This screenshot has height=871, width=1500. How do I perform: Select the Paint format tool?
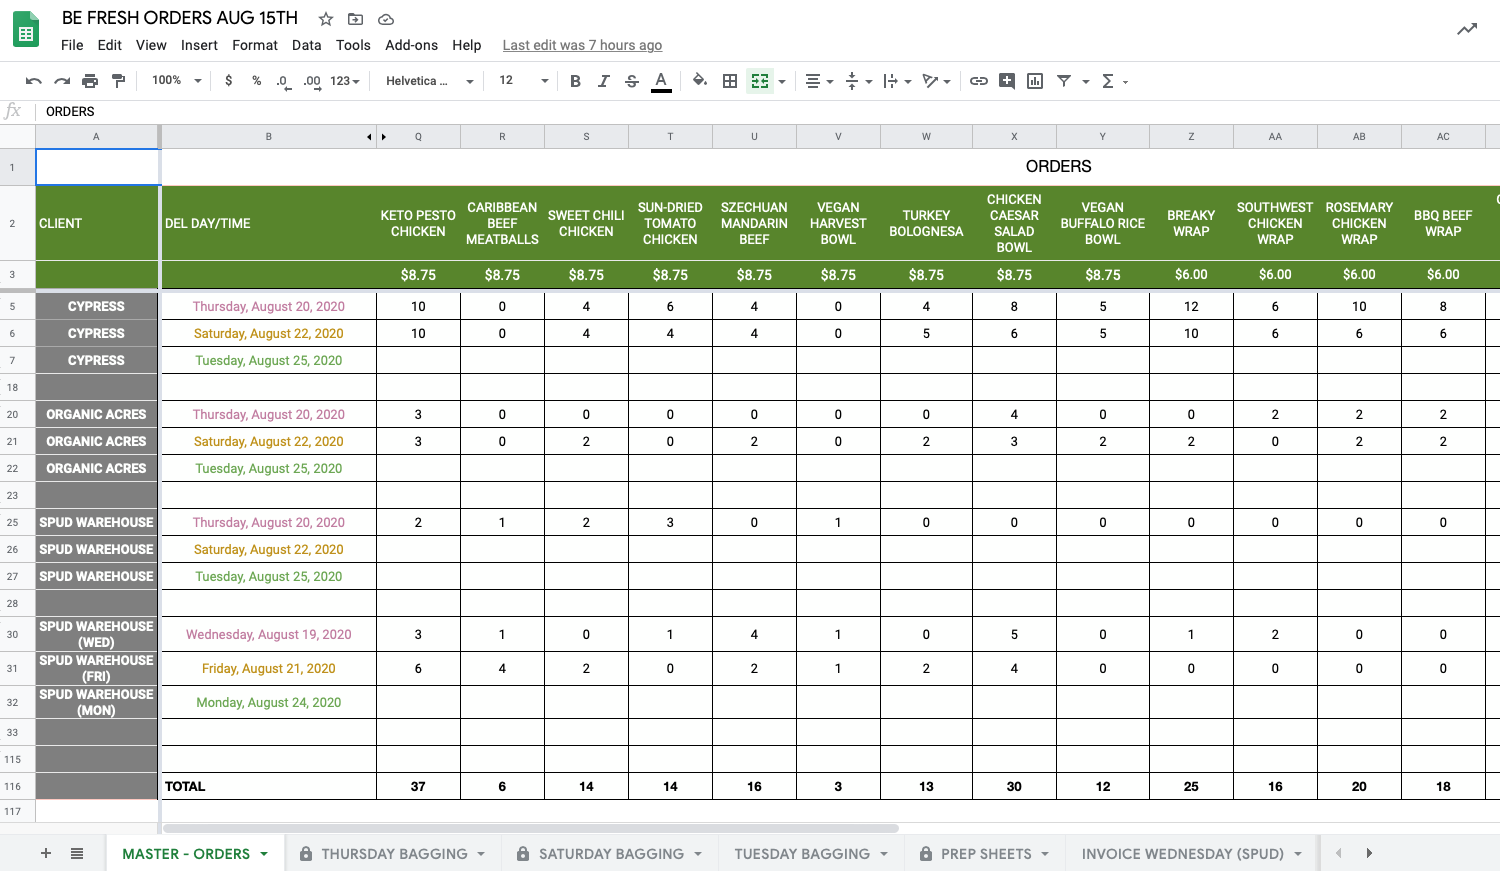119,81
